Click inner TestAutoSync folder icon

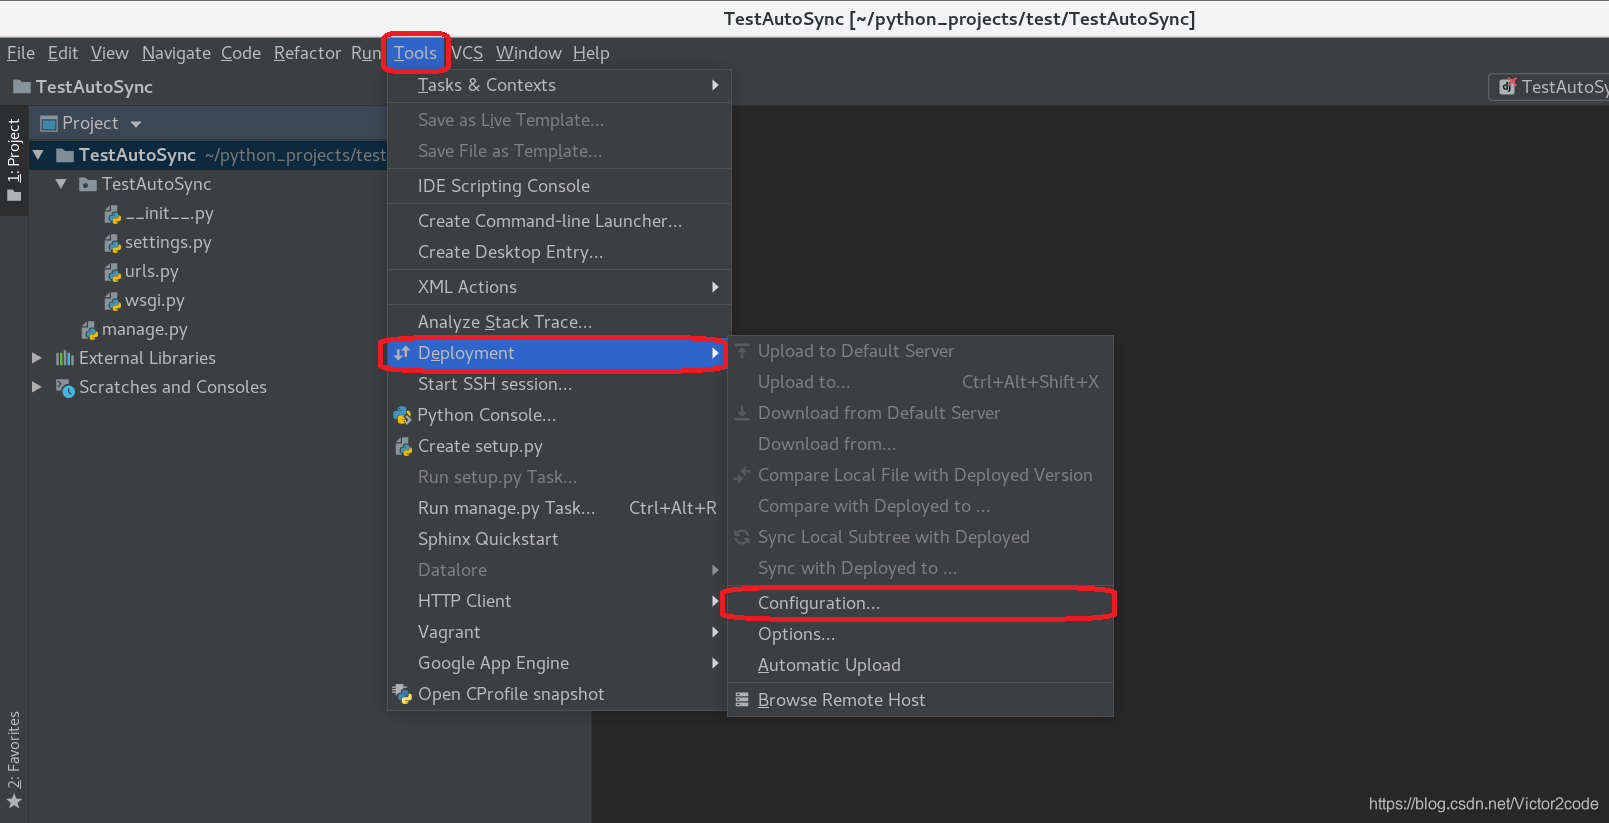coord(88,184)
